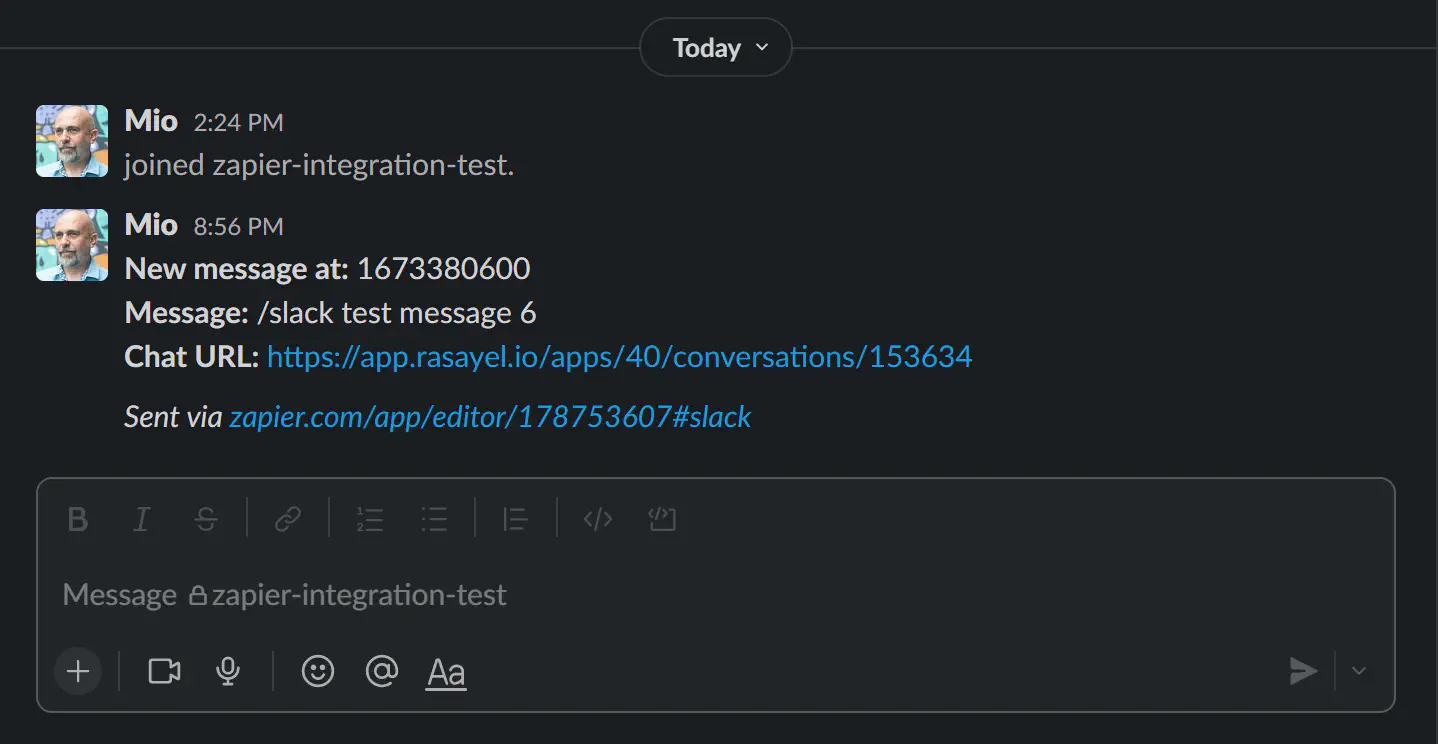Mention someone with the @ icon
The height and width of the screenshot is (744, 1438).
tap(381, 671)
